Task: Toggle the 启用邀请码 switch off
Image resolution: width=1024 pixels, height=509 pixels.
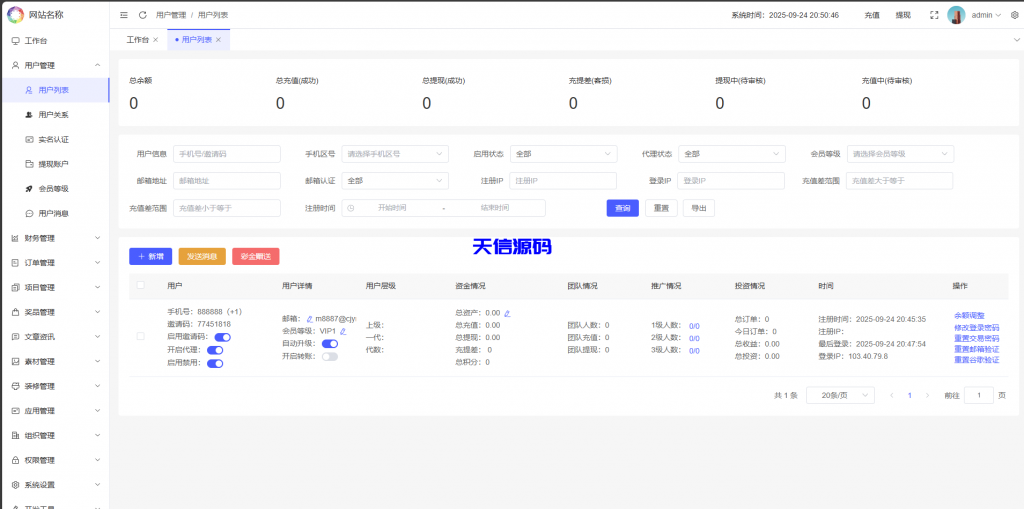Action: pos(222,337)
